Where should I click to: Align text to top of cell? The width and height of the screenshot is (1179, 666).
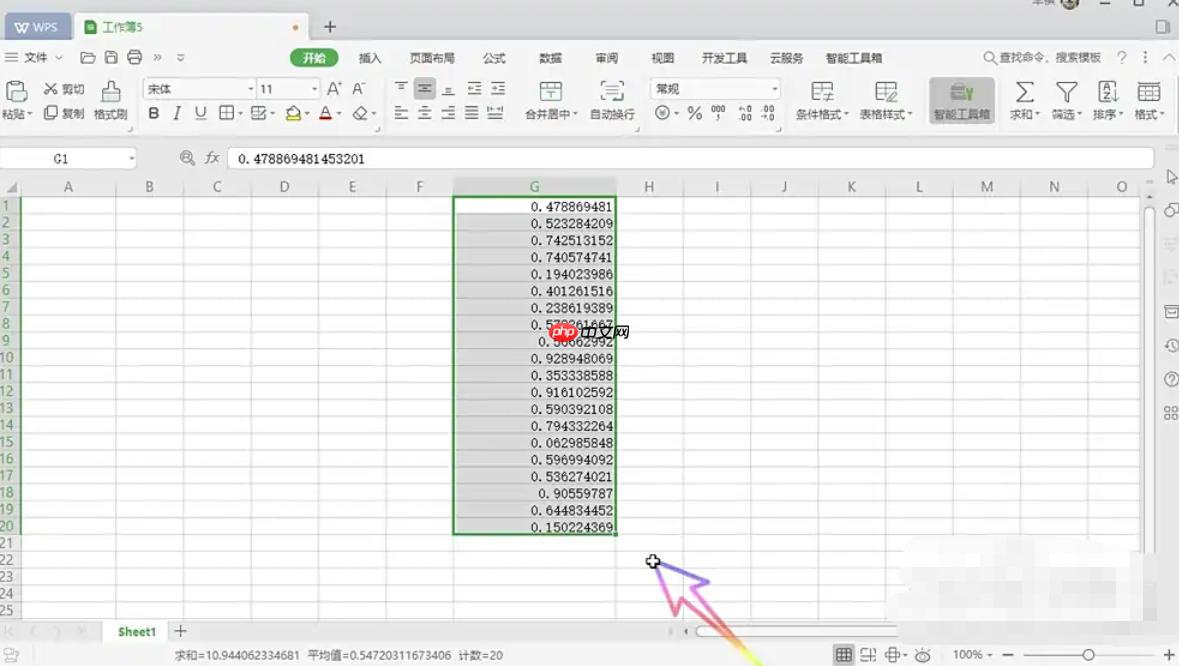tap(401, 89)
